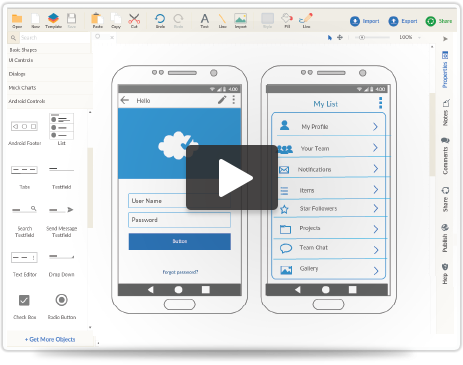Create a new file with New icon
This screenshot has width=463, height=365.
coord(35,19)
